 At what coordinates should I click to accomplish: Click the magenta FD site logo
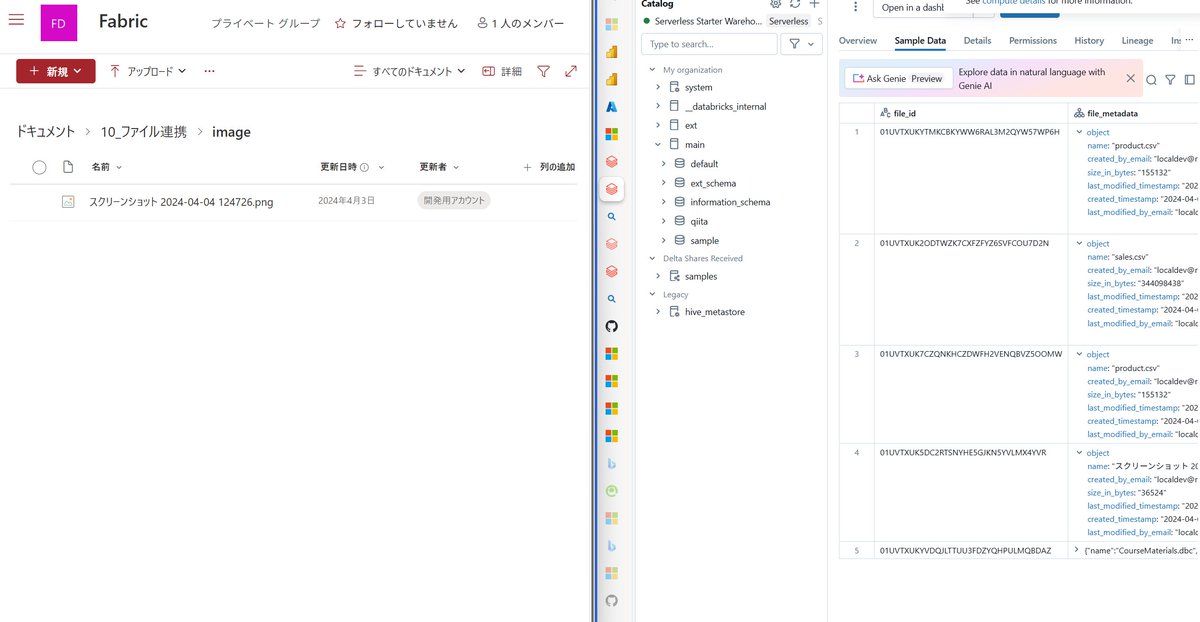point(58,23)
